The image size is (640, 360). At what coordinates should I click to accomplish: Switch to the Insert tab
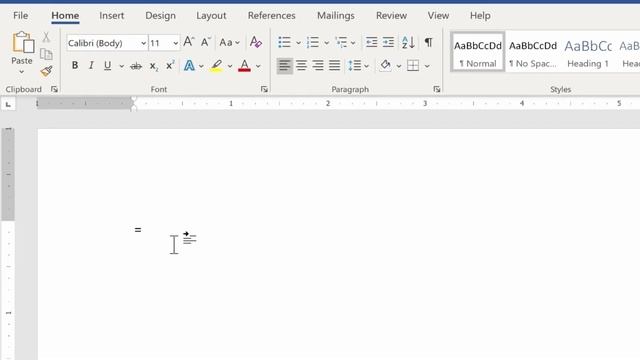tap(111, 16)
